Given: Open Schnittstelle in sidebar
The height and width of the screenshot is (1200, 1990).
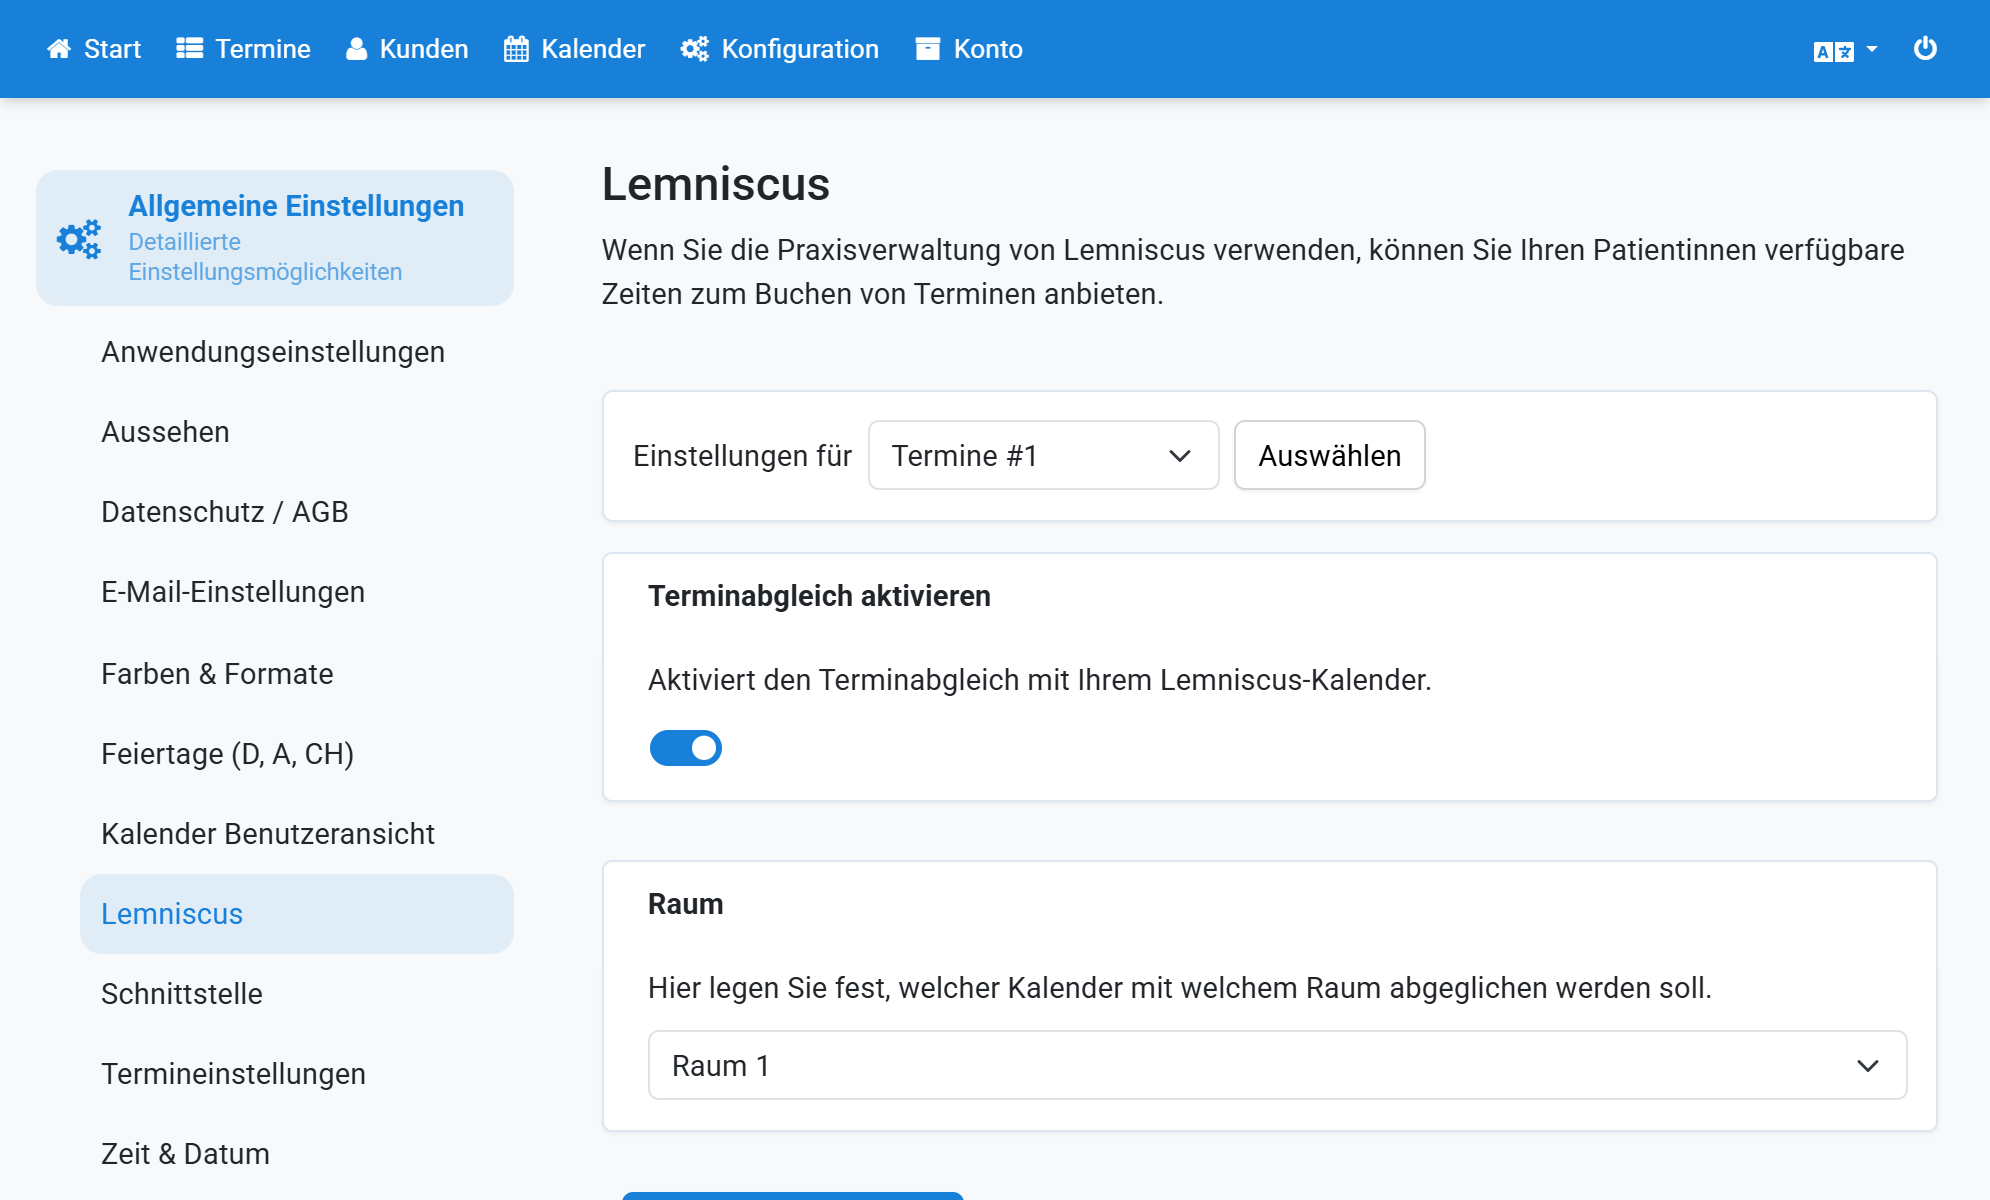Looking at the screenshot, I should click(x=182, y=994).
